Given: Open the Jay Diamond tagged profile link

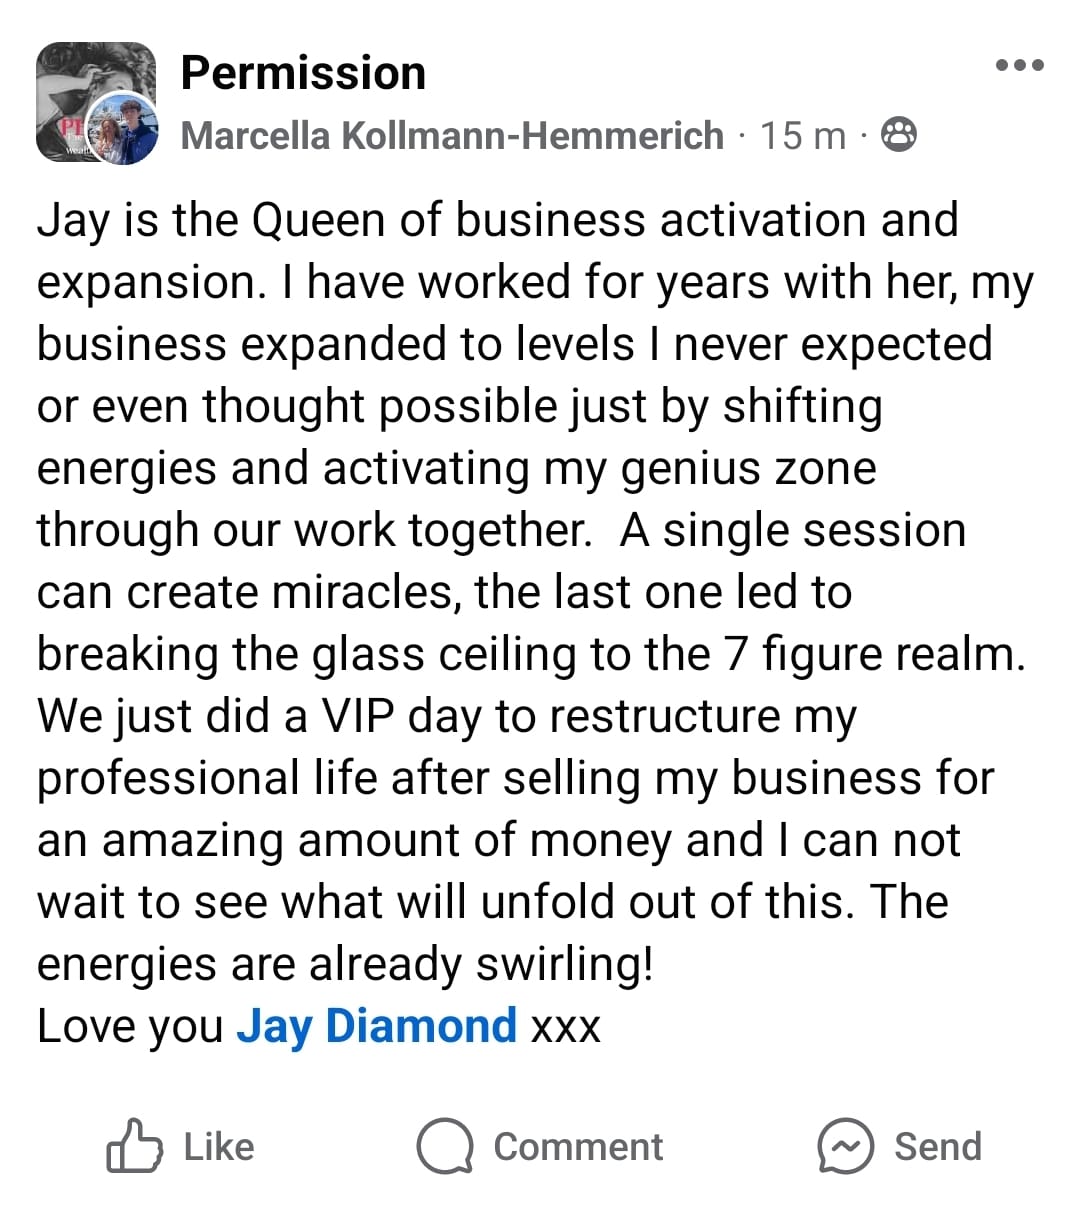Looking at the screenshot, I should [x=376, y=1026].
